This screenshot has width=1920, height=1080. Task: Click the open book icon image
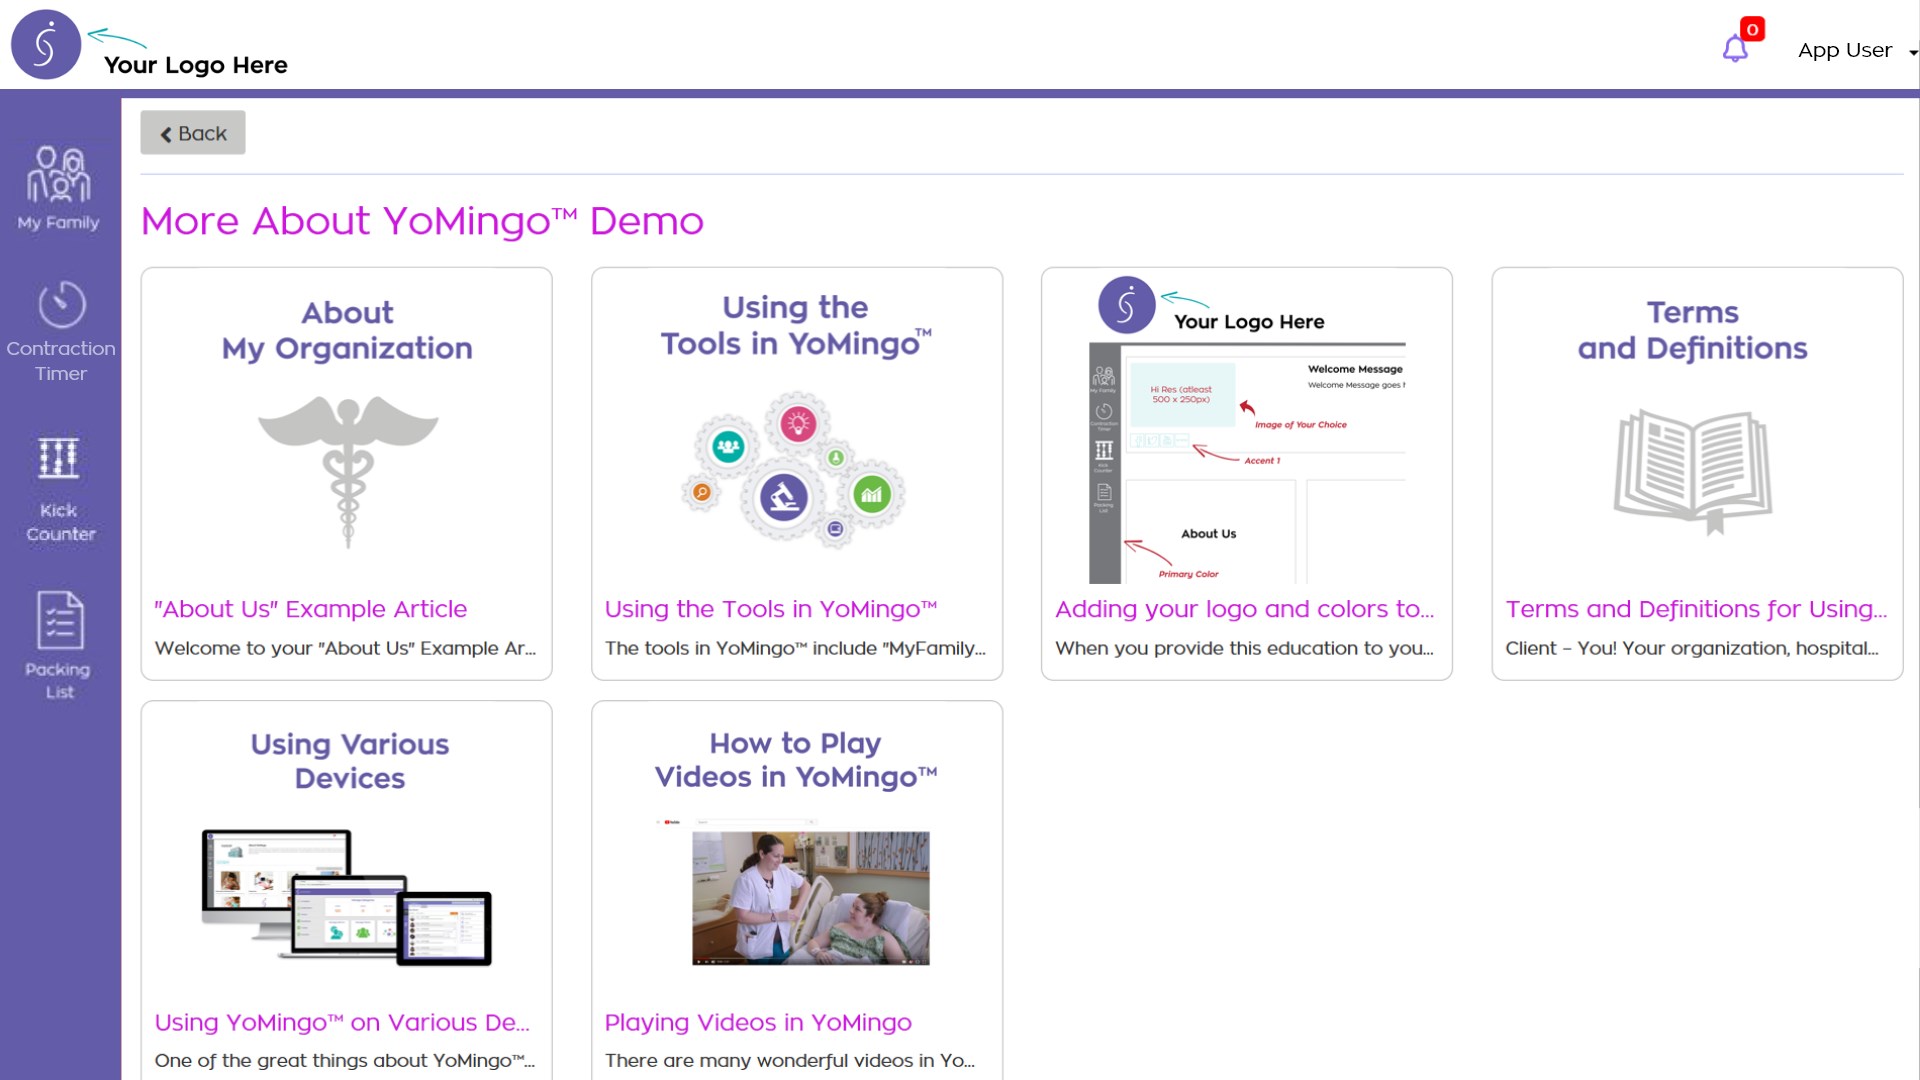coord(1692,468)
